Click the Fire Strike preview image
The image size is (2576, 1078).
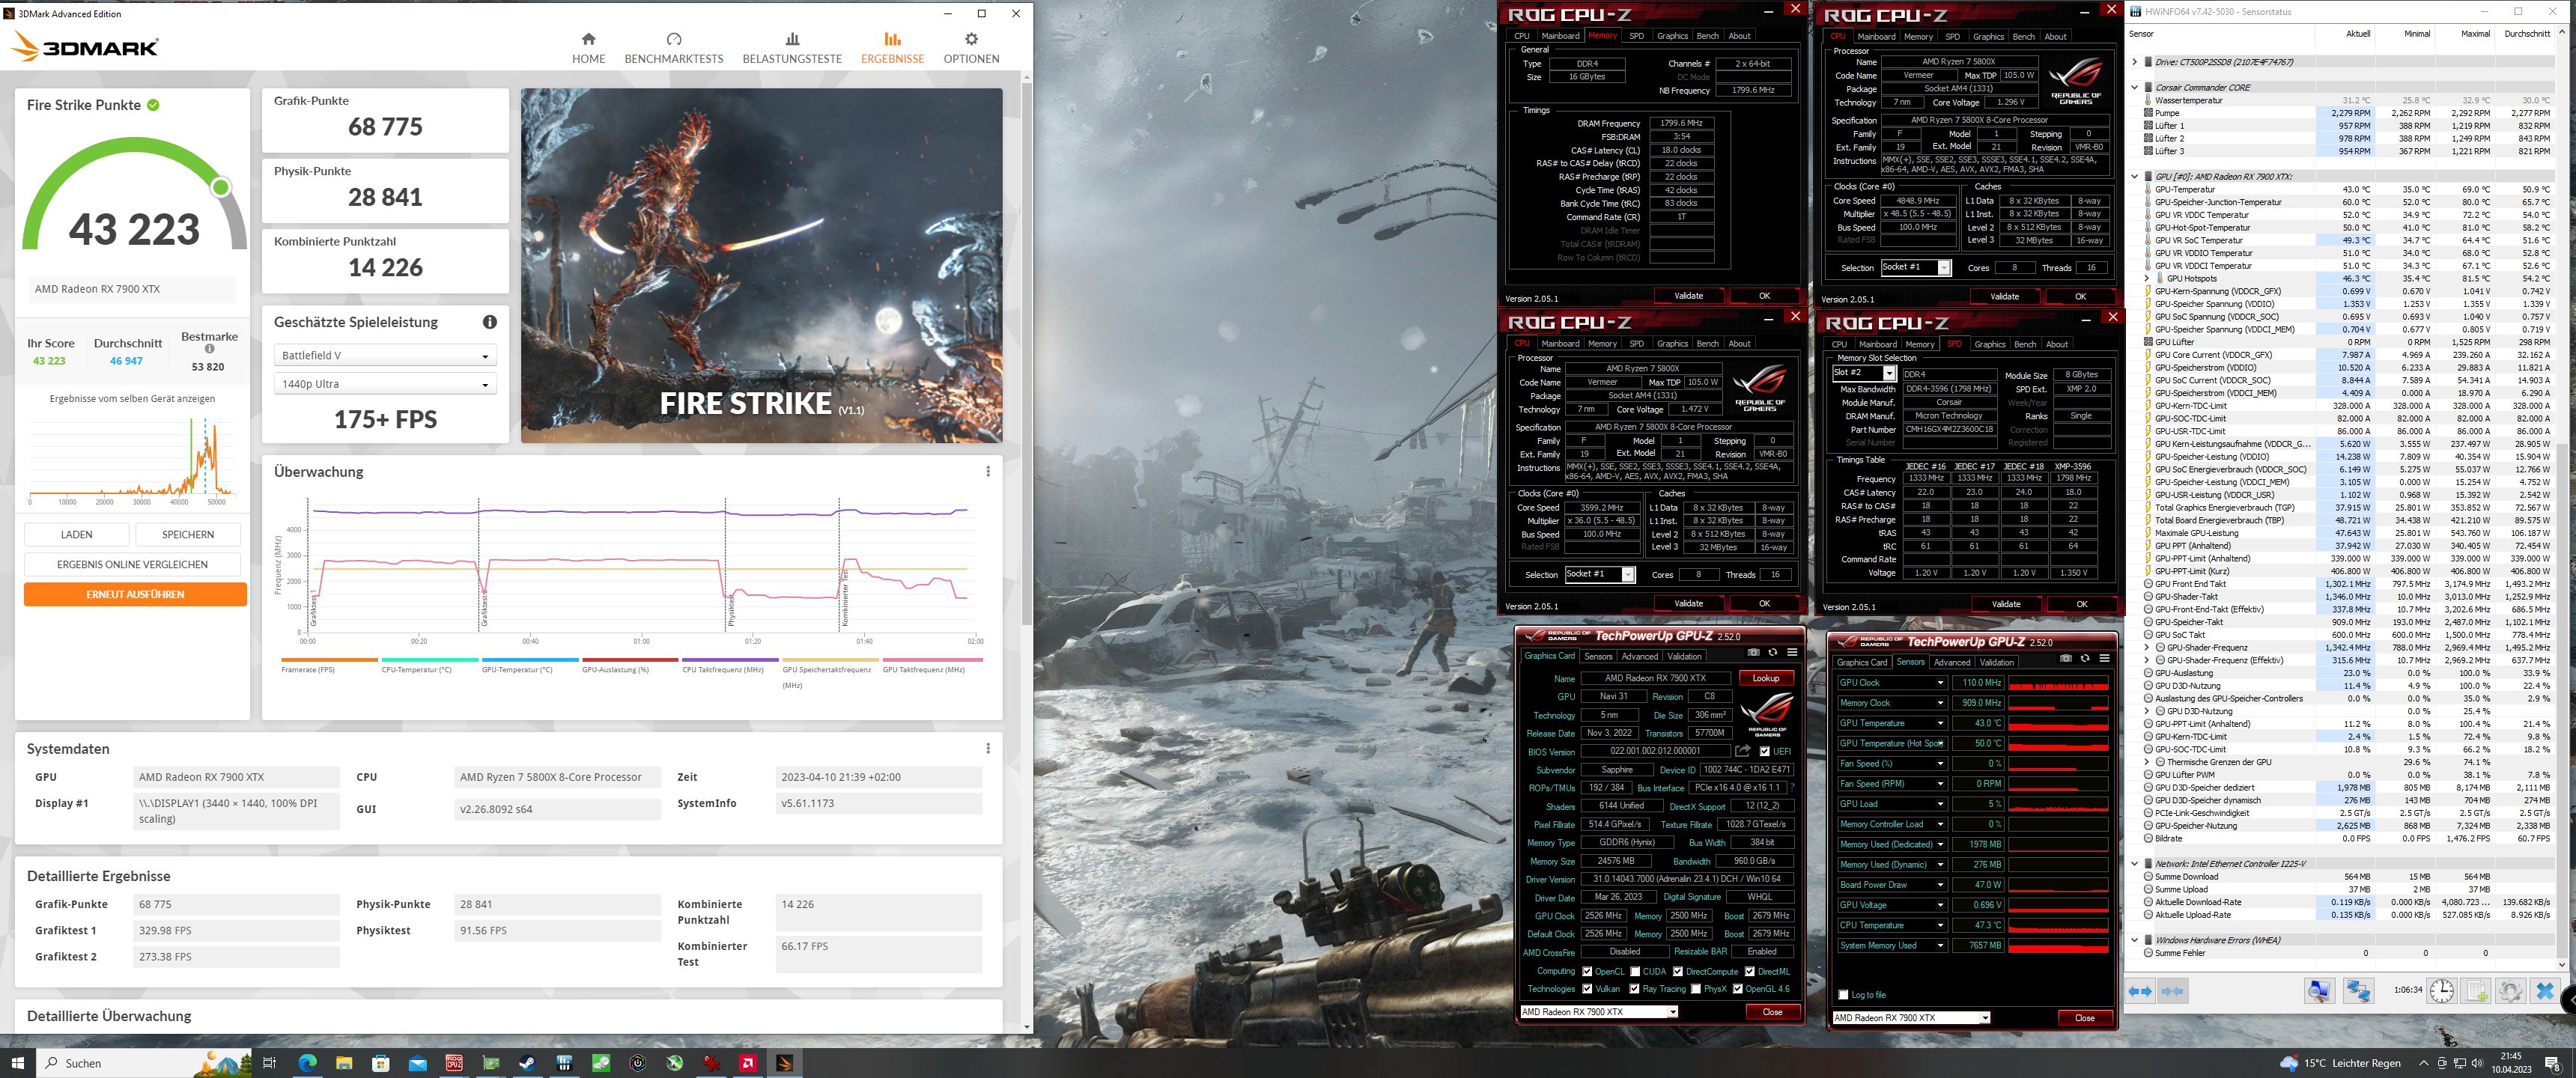(x=761, y=265)
